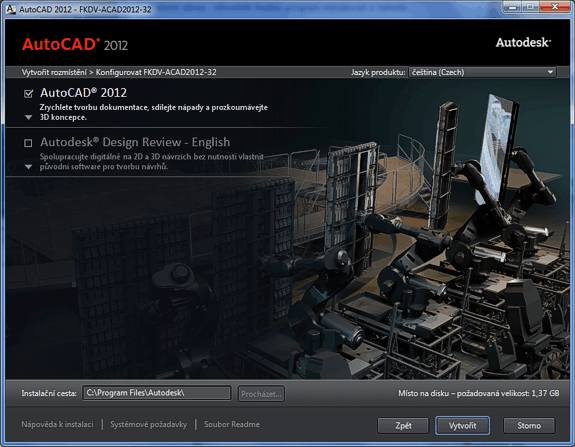The width and height of the screenshot is (575, 447).
Task: Click Konfigurovat FKDV-ACAD2012-32 breadcrumb text
Action: click(x=156, y=72)
